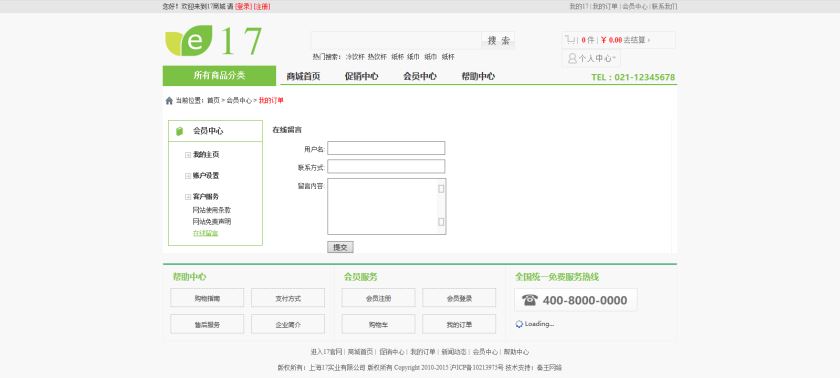Select 在线留言 in the sidebar

(x=205, y=233)
